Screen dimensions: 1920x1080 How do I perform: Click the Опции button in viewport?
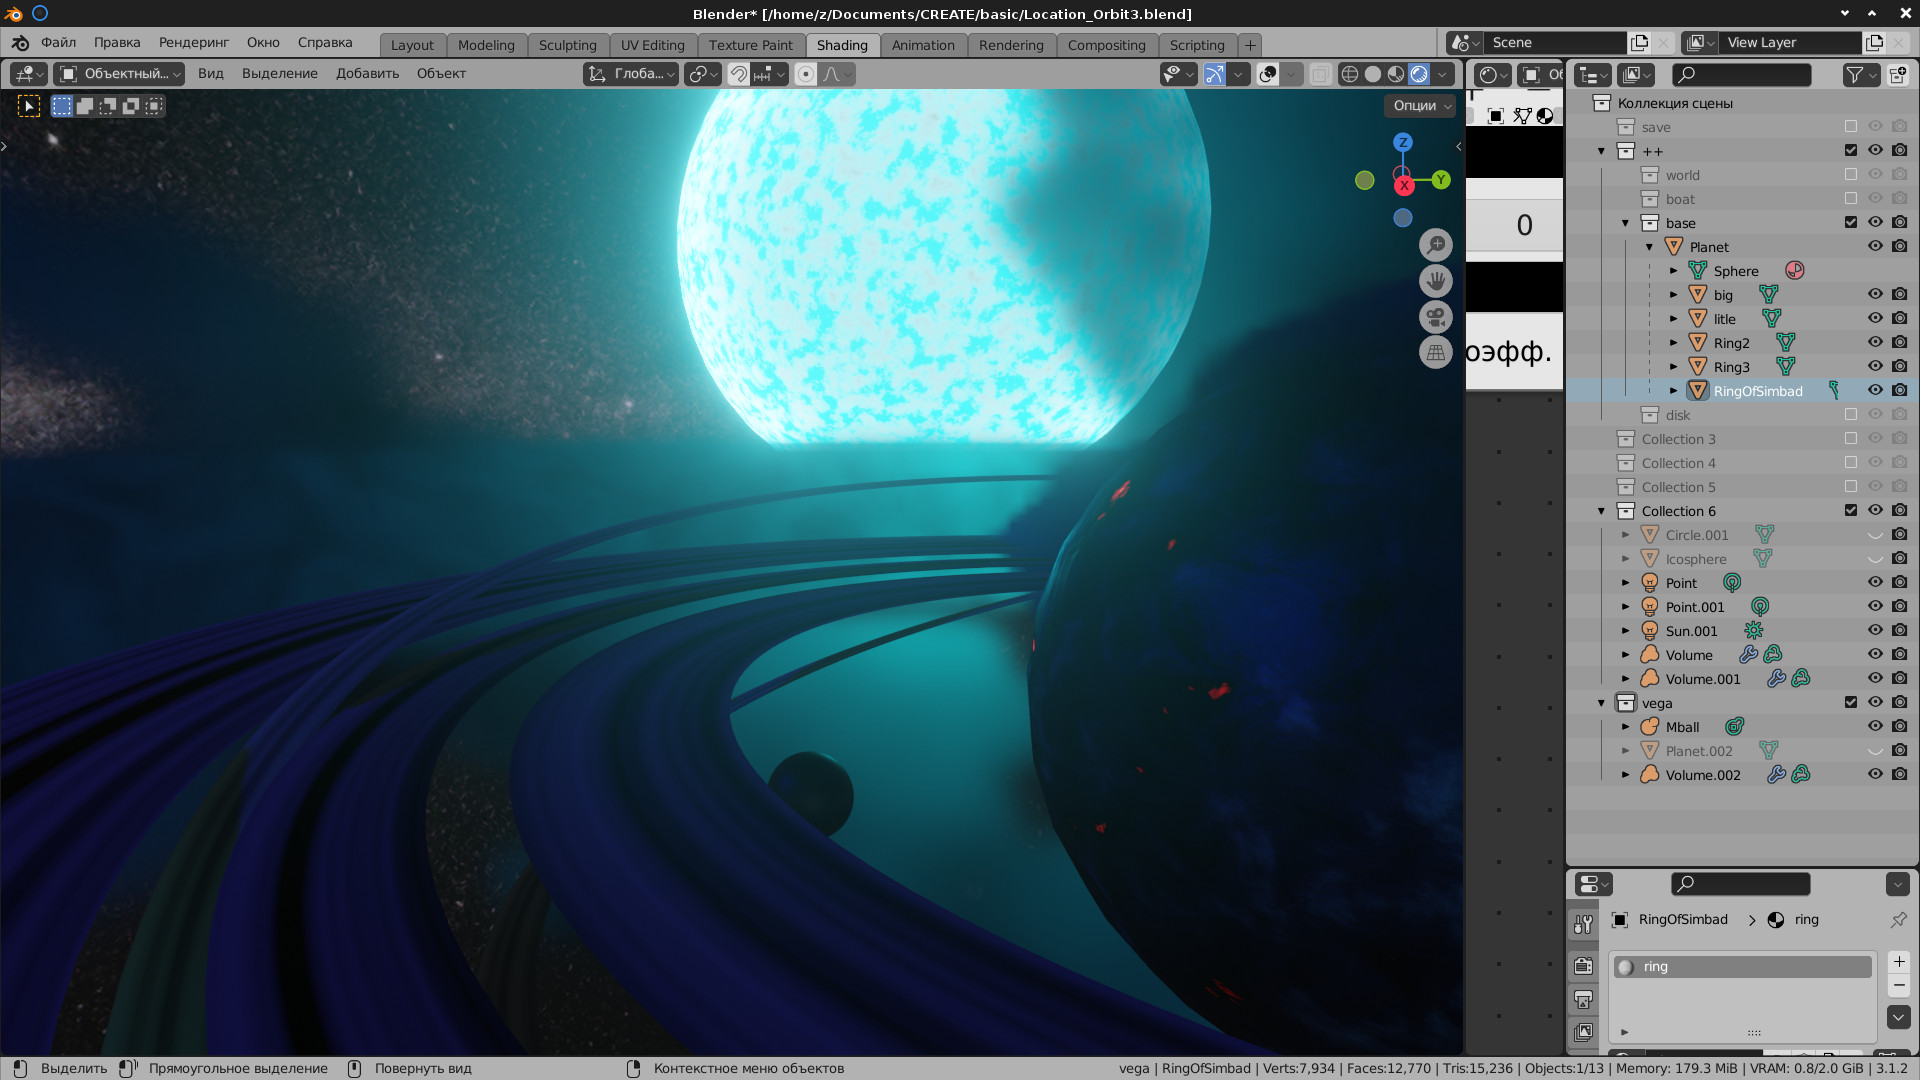[1422, 105]
